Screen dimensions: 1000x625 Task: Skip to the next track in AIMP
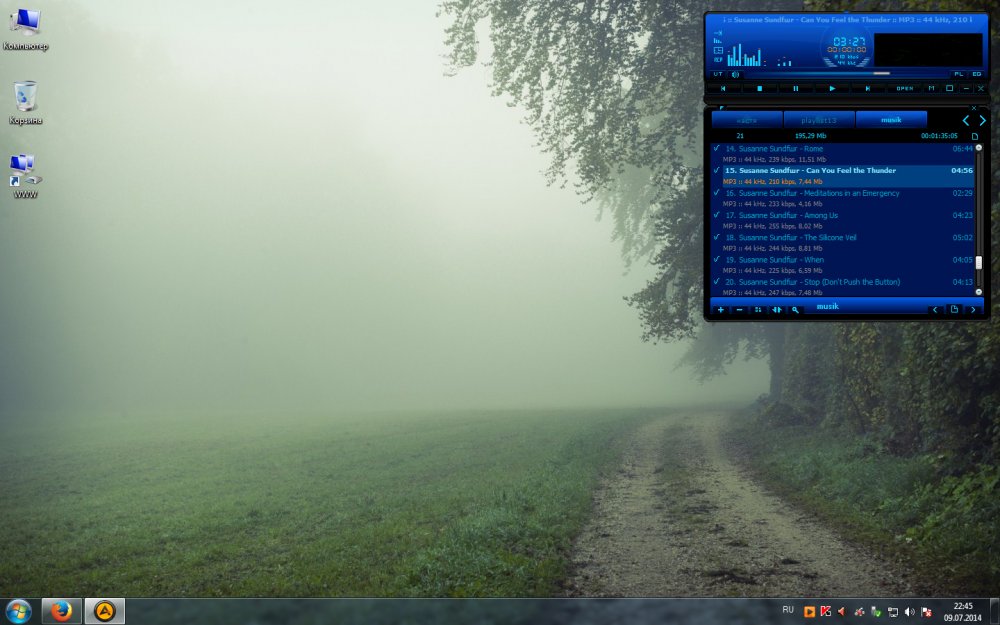coord(868,89)
